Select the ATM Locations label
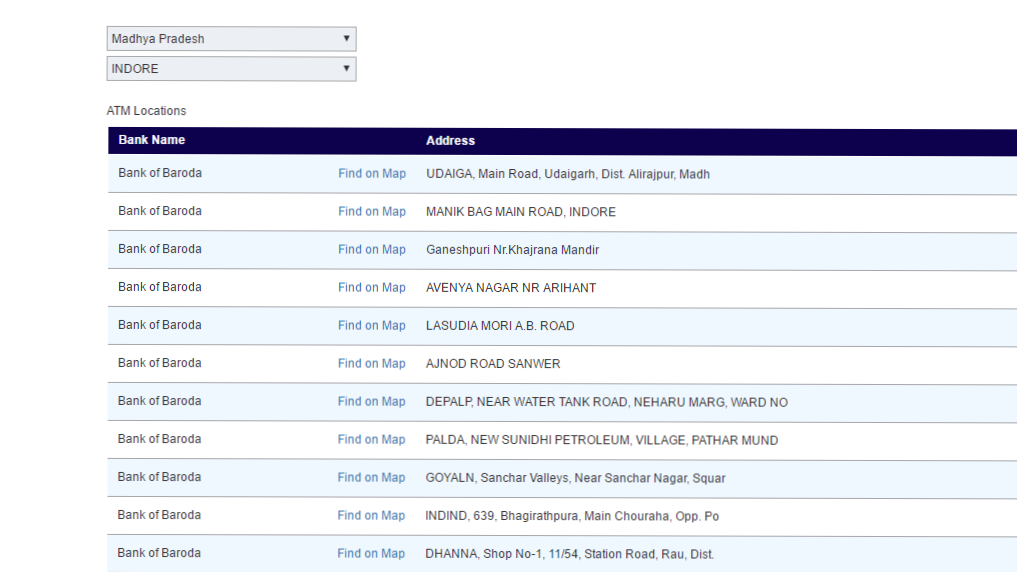Image resolution: width=1017 pixels, height=572 pixels. 147,111
